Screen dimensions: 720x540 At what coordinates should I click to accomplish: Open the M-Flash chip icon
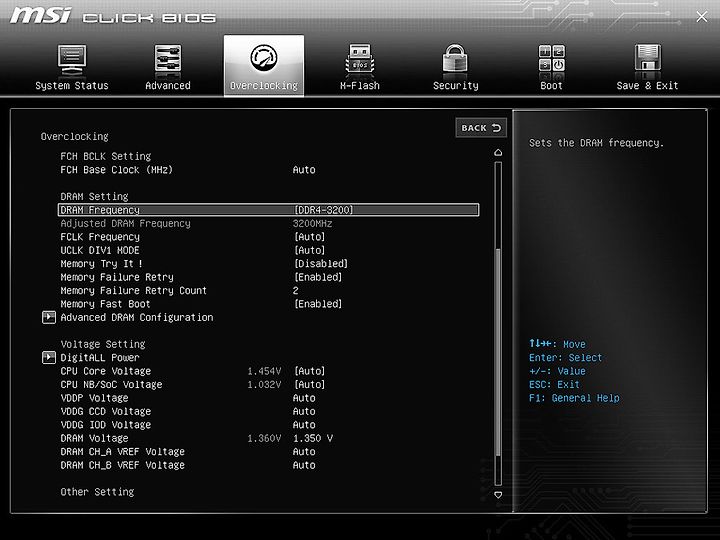tap(360, 60)
